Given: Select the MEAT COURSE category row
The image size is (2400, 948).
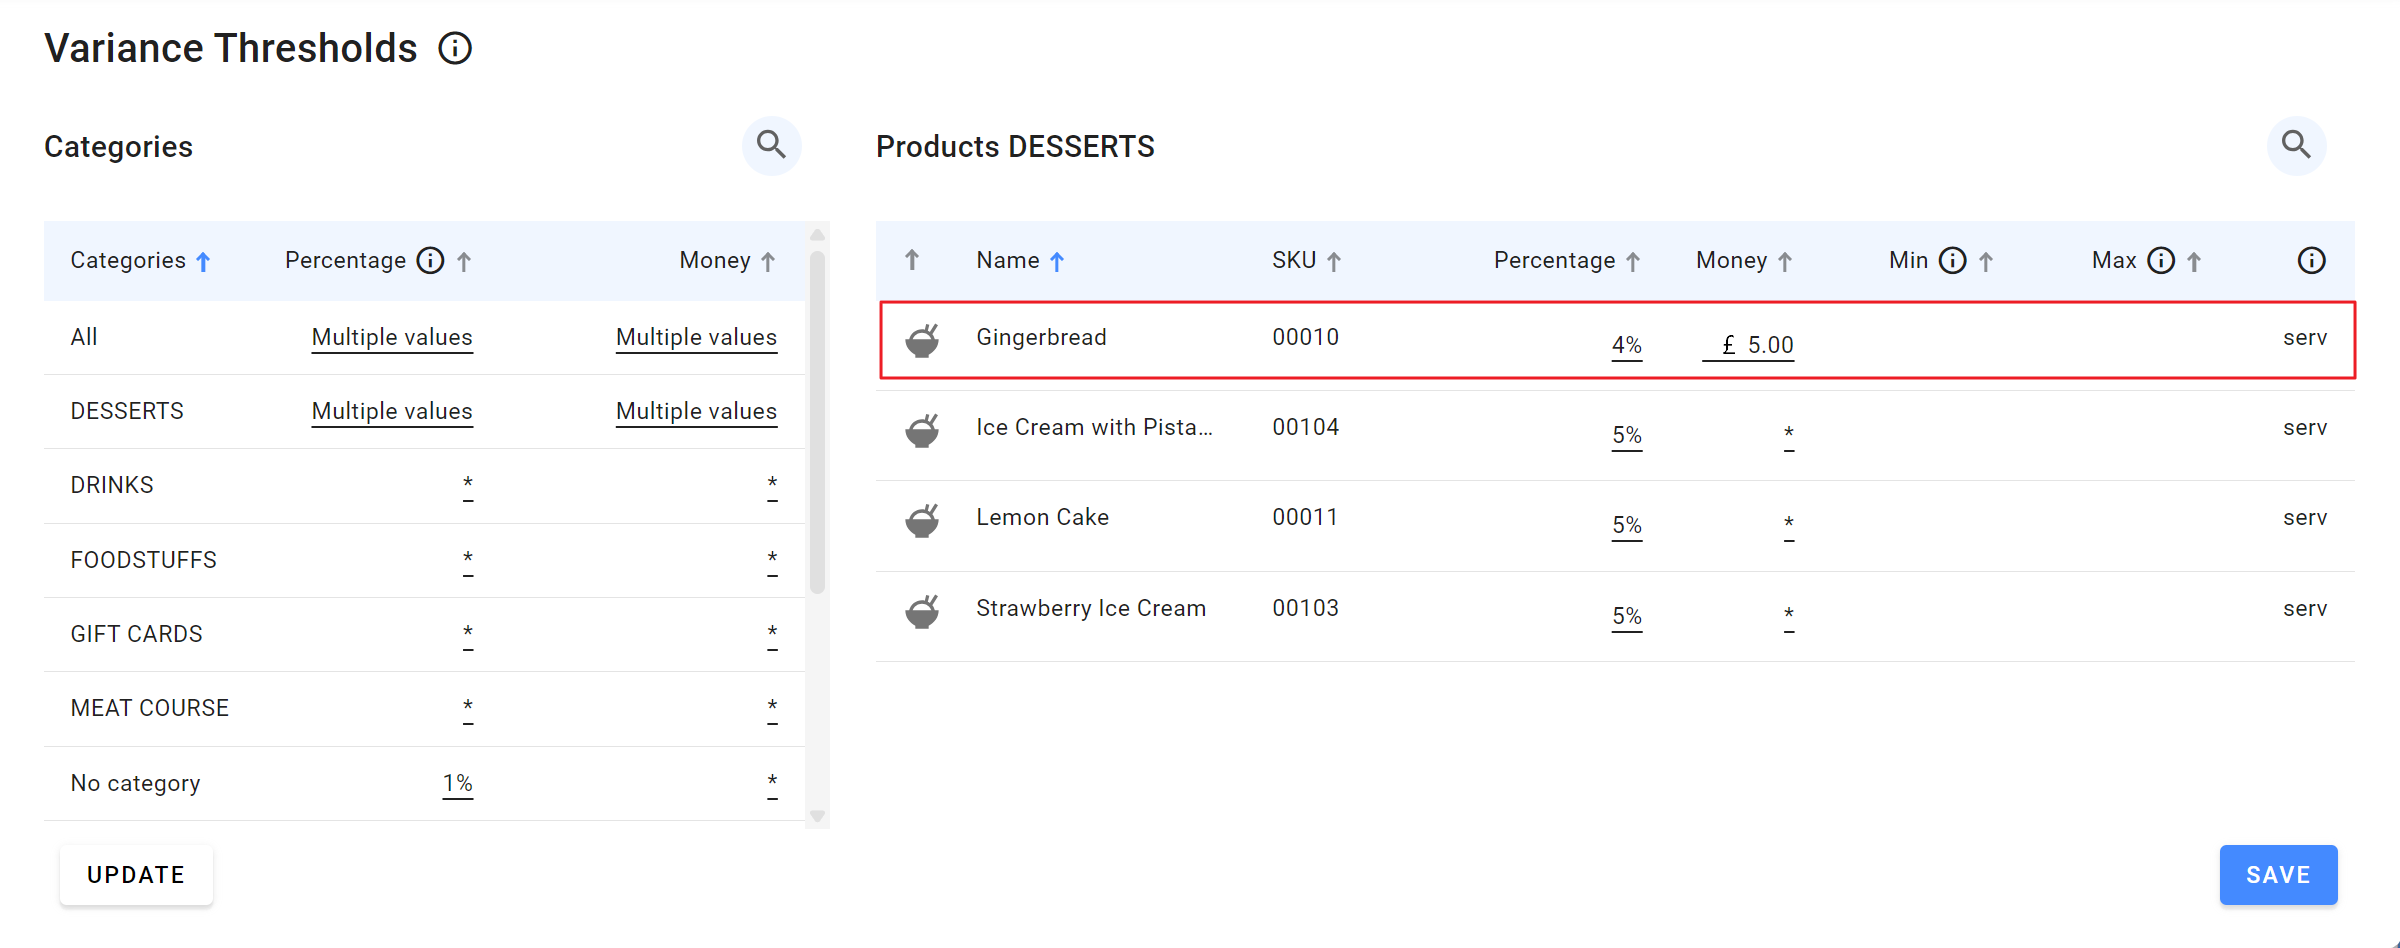Looking at the screenshot, I should click(x=150, y=709).
